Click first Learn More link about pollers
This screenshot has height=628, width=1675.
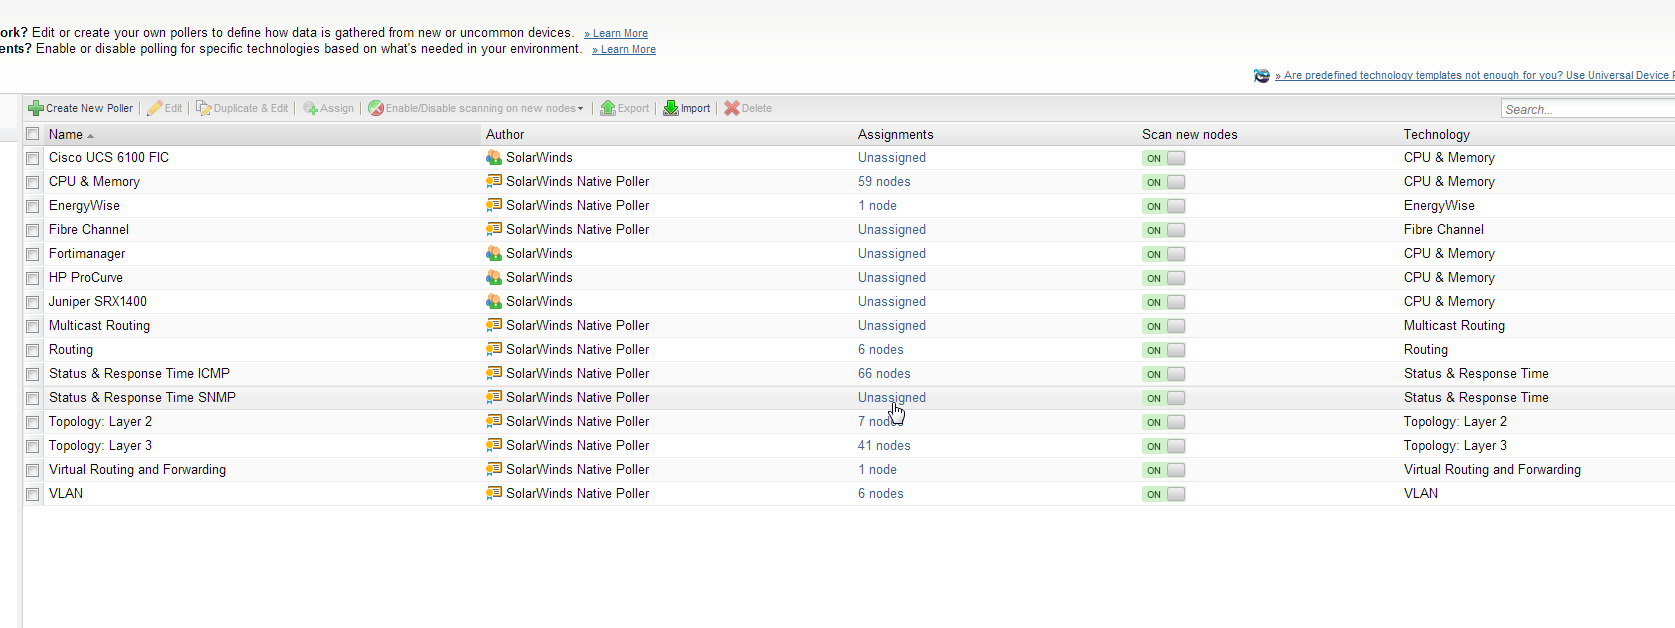tap(616, 33)
